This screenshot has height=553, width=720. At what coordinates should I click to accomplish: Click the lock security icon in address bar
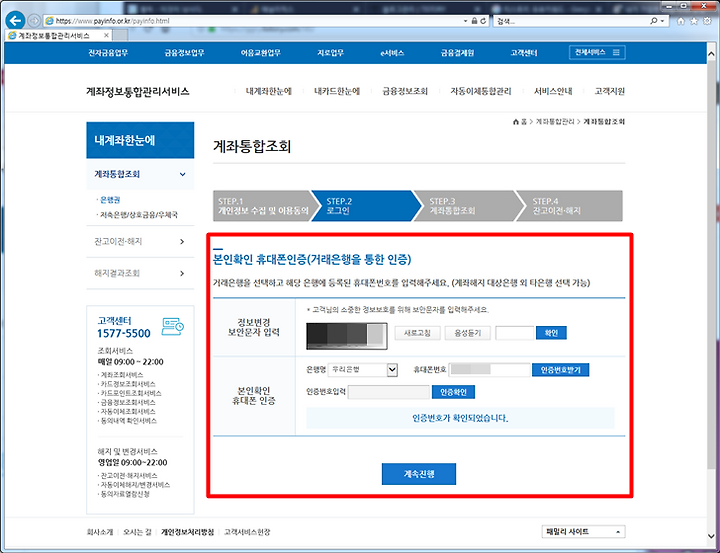click(x=474, y=21)
